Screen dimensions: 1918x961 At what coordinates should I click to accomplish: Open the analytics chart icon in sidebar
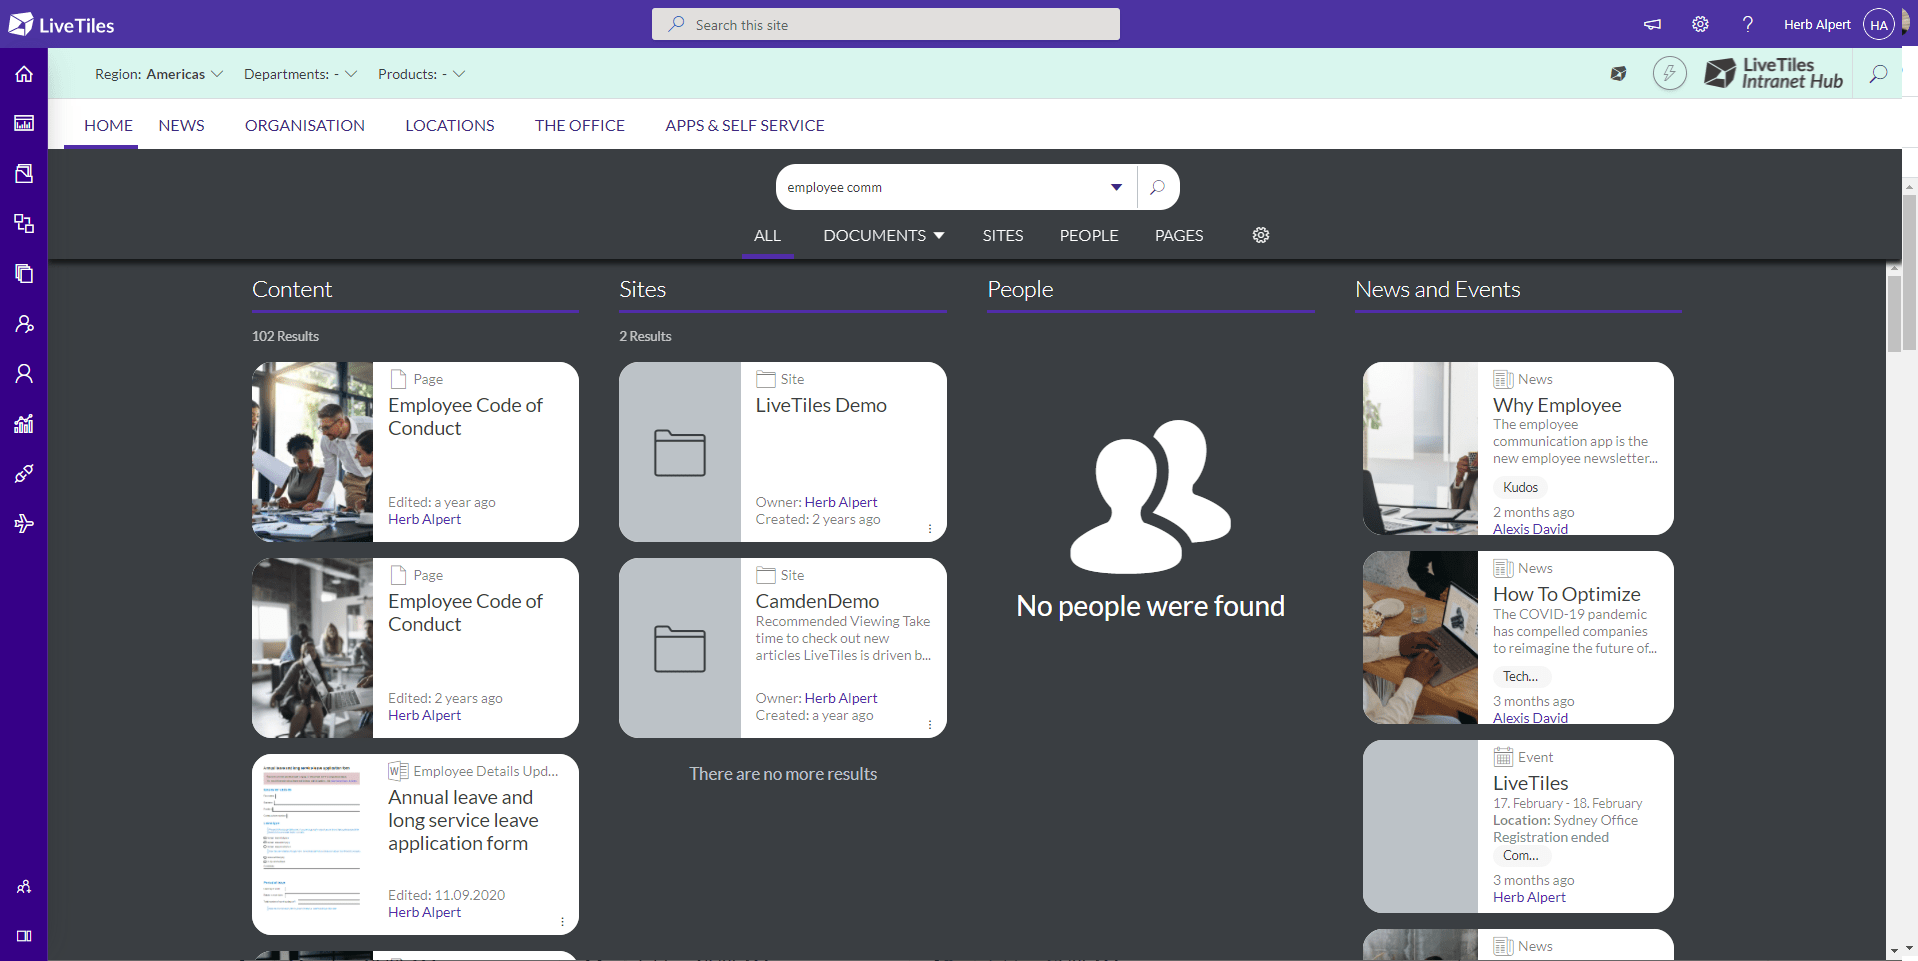(x=24, y=423)
